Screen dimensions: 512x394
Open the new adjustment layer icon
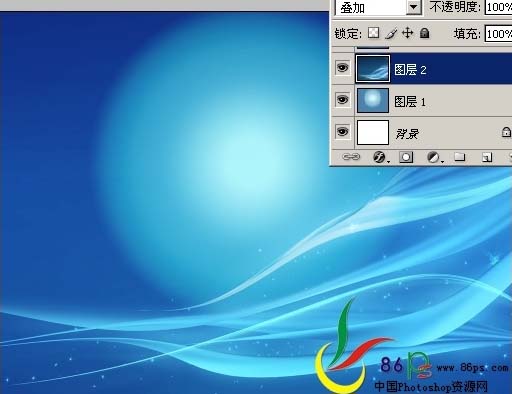click(434, 157)
